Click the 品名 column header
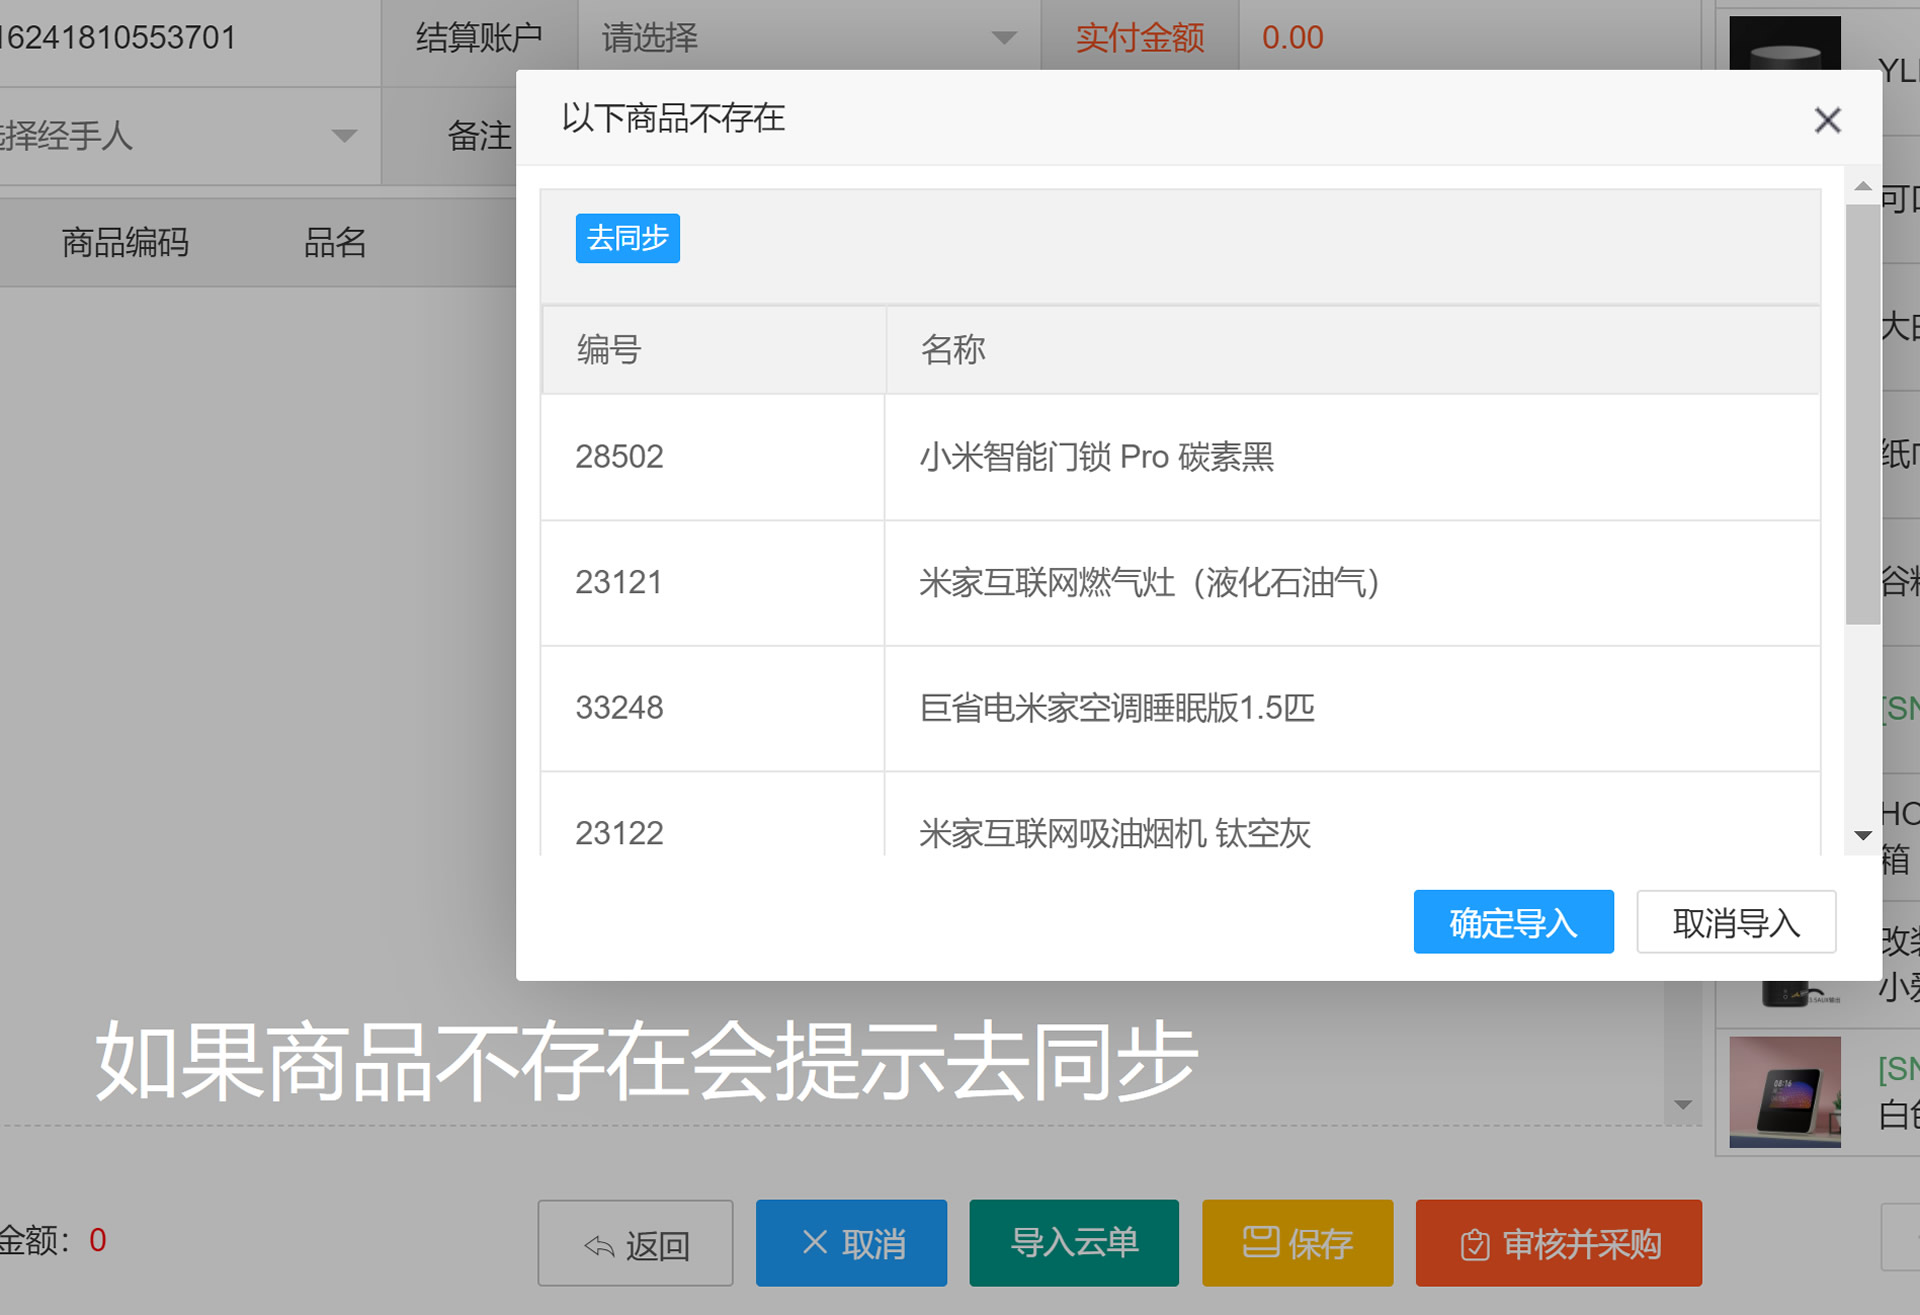The image size is (1920, 1315). tap(335, 242)
